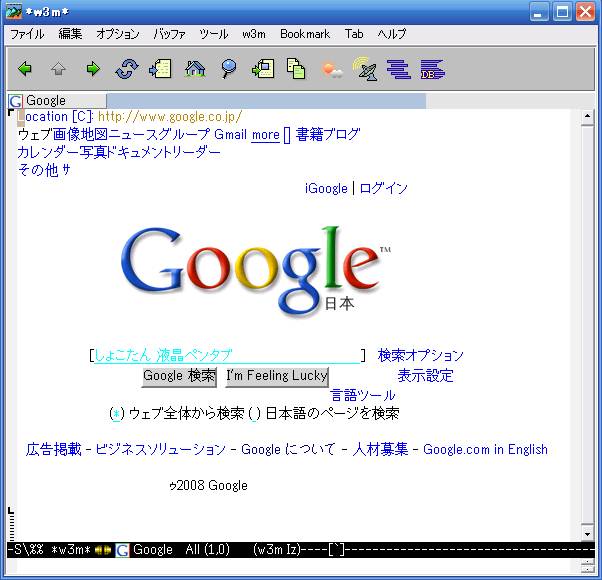The image size is (602, 580).
Task: Select ウェブ全体から検索 radio option
Action: click(117, 414)
